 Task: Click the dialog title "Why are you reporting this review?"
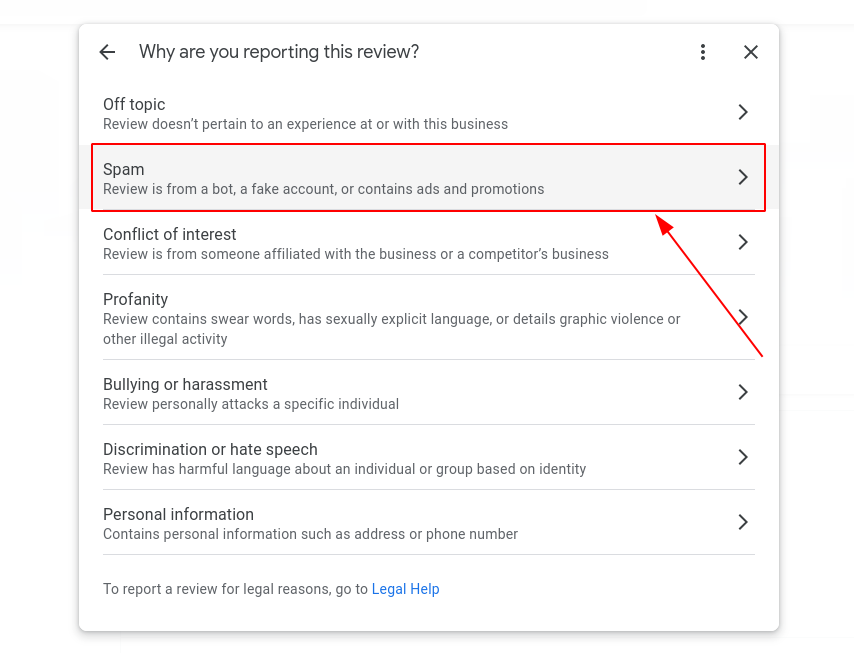[279, 52]
